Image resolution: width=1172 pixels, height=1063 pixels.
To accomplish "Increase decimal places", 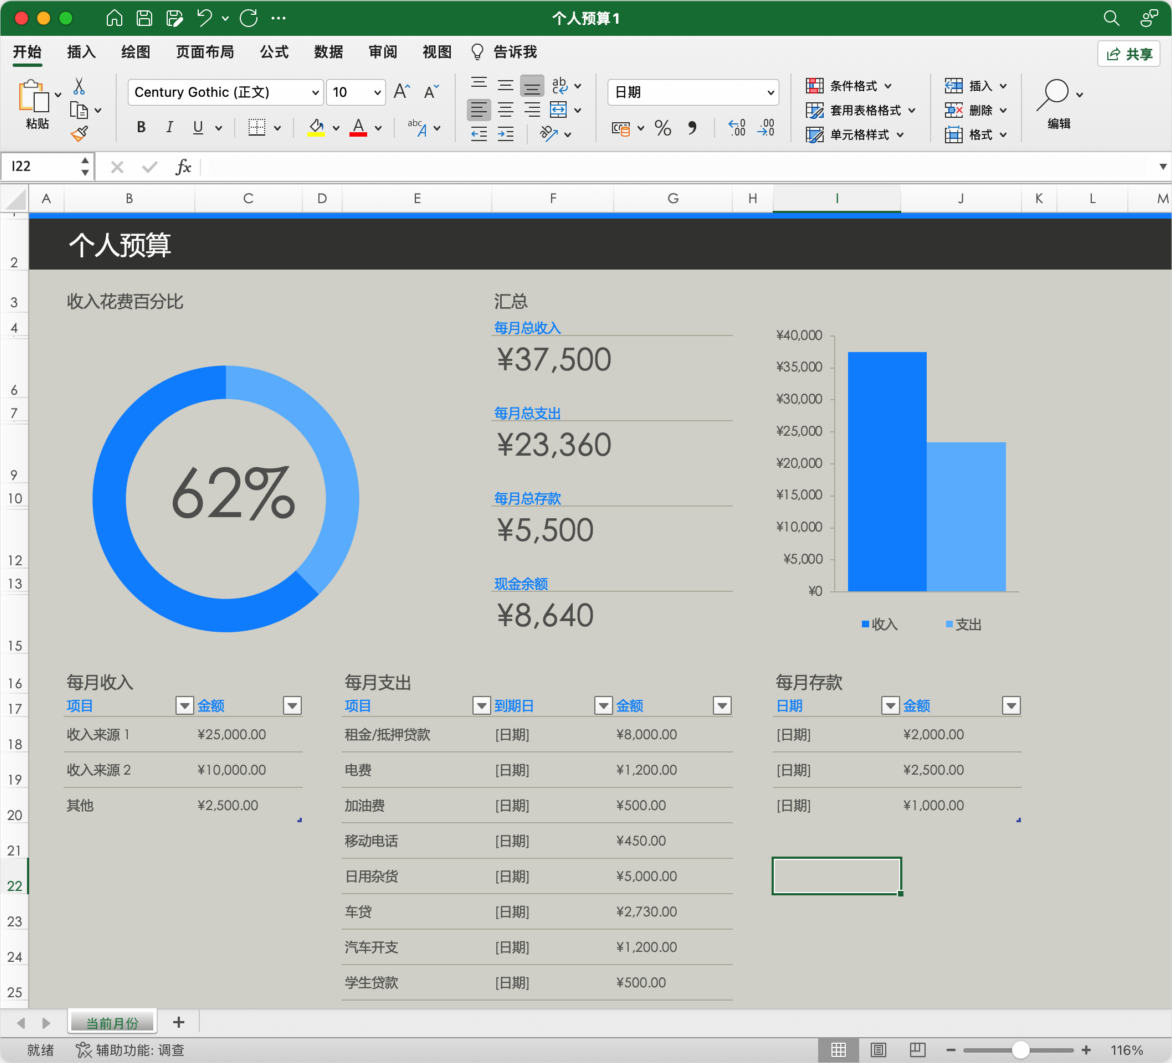I will coord(737,128).
